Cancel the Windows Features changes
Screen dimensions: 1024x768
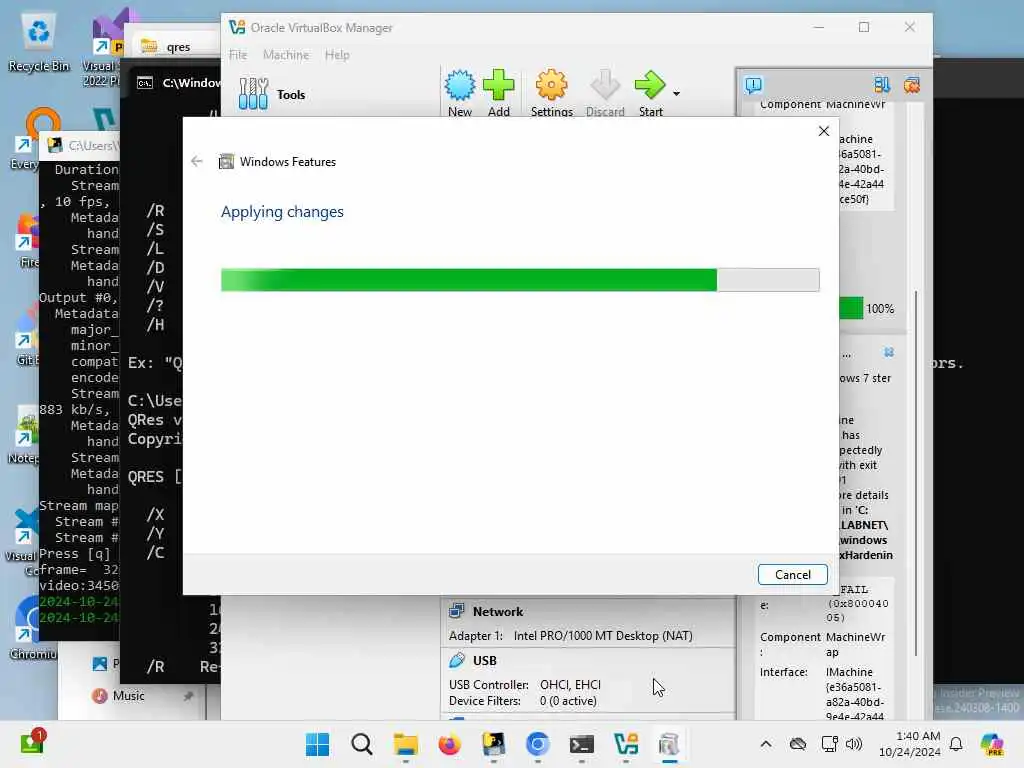click(x=792, y=575)
